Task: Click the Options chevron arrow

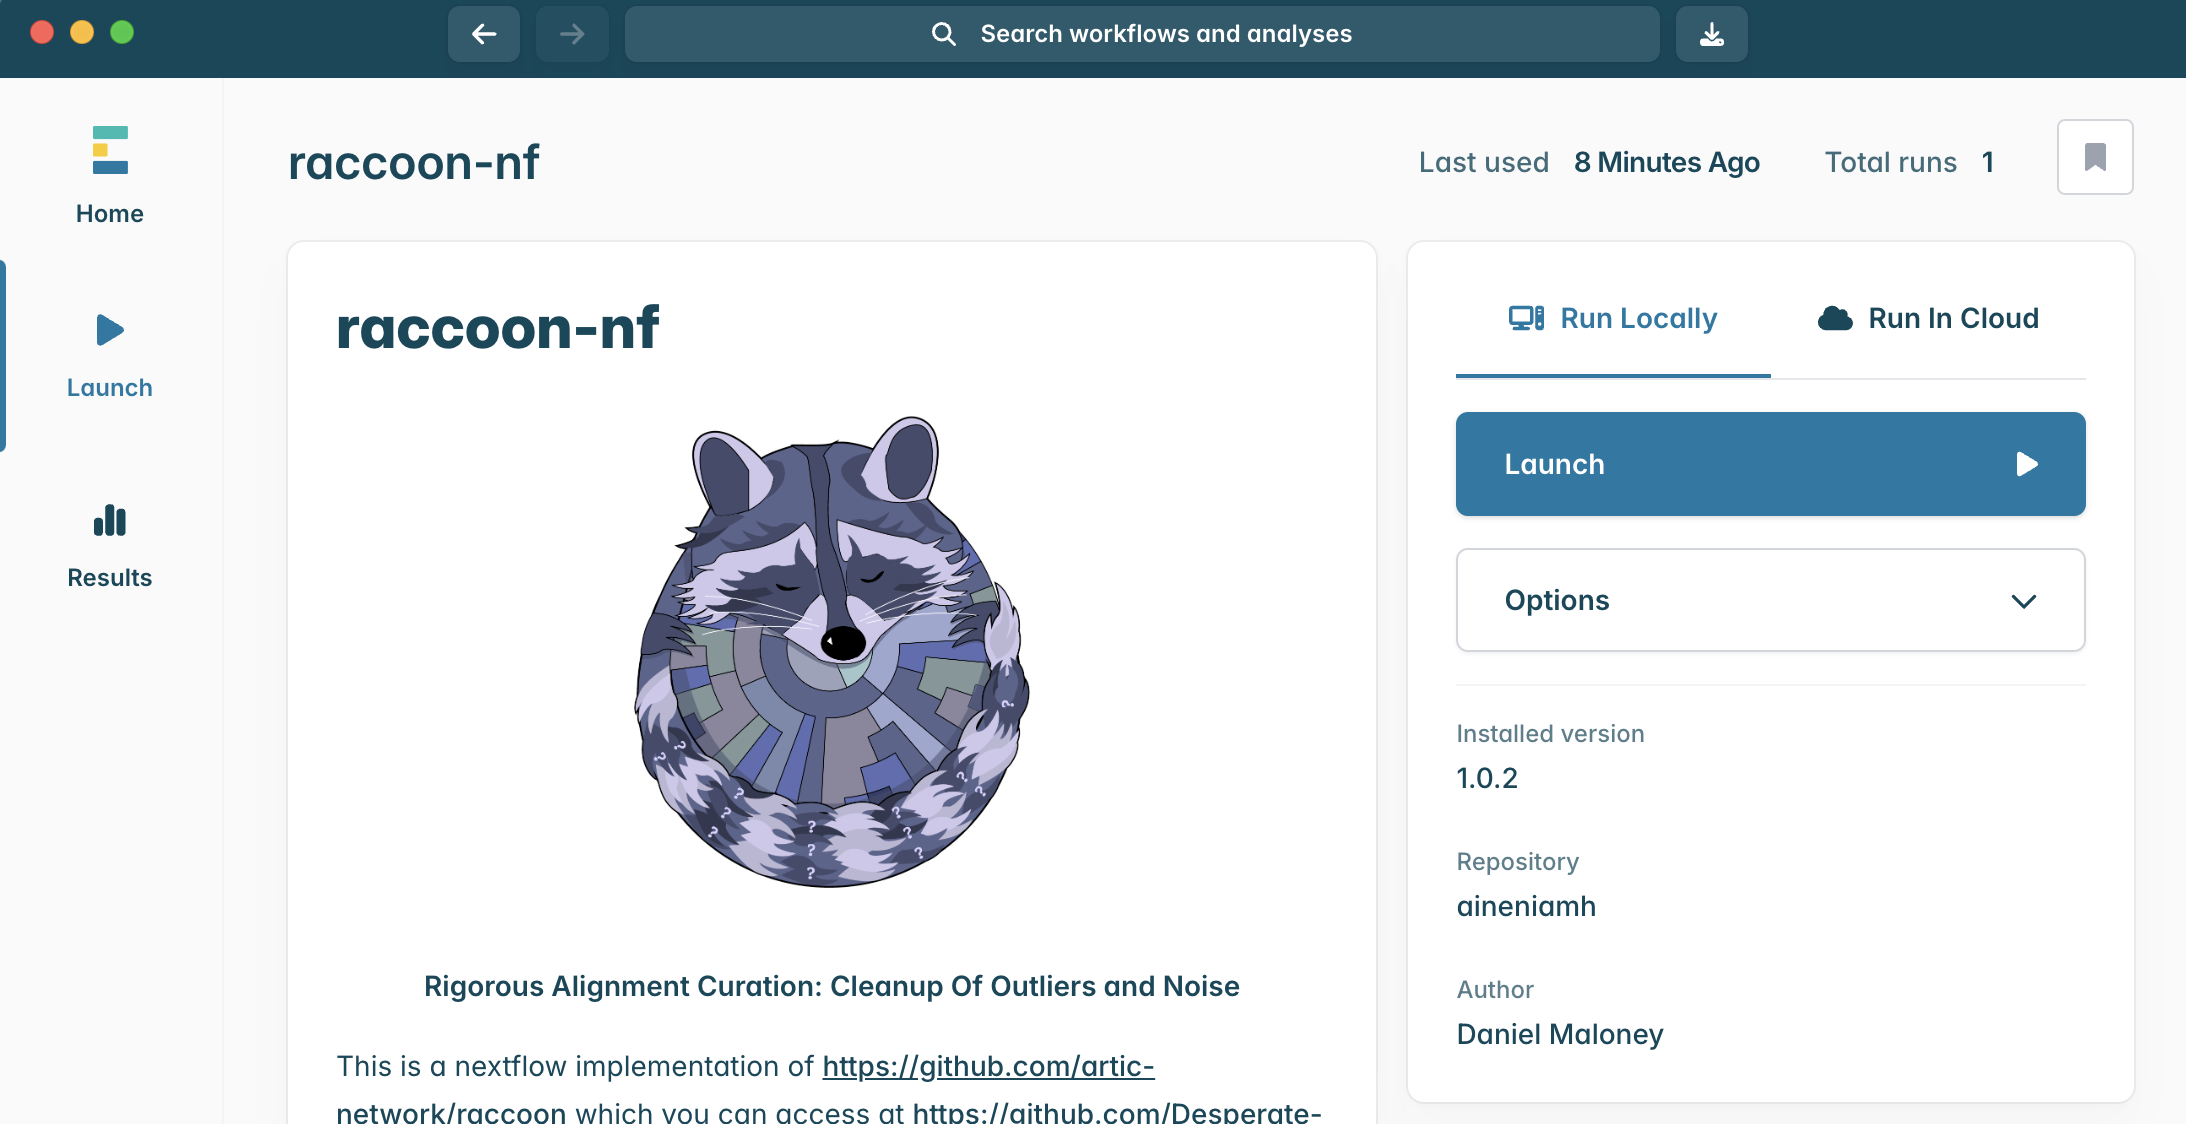Action: (x=2024, y=601)
